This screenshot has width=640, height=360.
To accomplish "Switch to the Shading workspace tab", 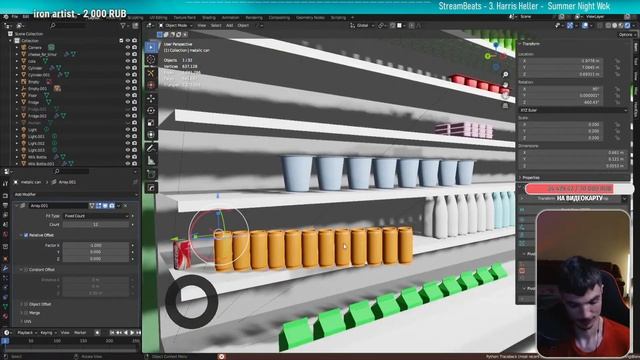I will (209, 18).
